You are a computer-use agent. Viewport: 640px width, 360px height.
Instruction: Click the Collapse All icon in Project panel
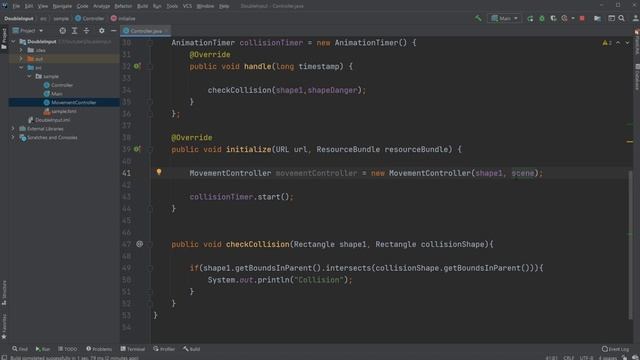click(87, 31)
